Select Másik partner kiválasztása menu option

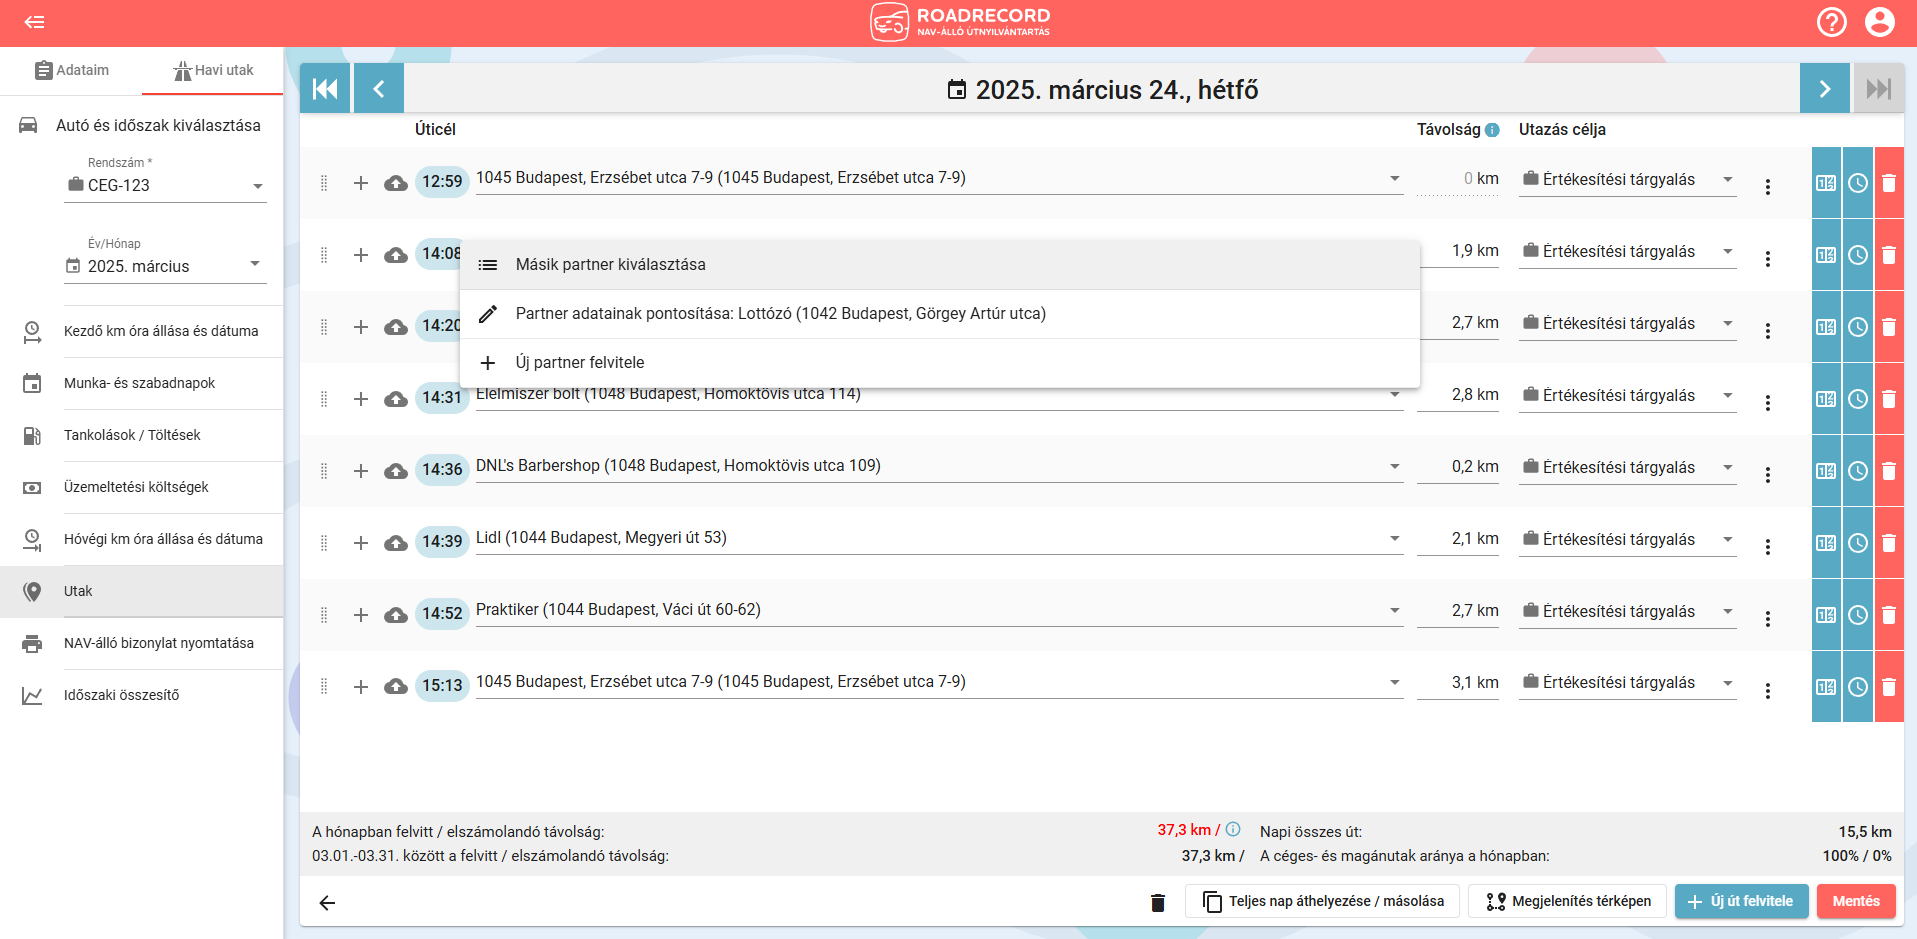610,265
